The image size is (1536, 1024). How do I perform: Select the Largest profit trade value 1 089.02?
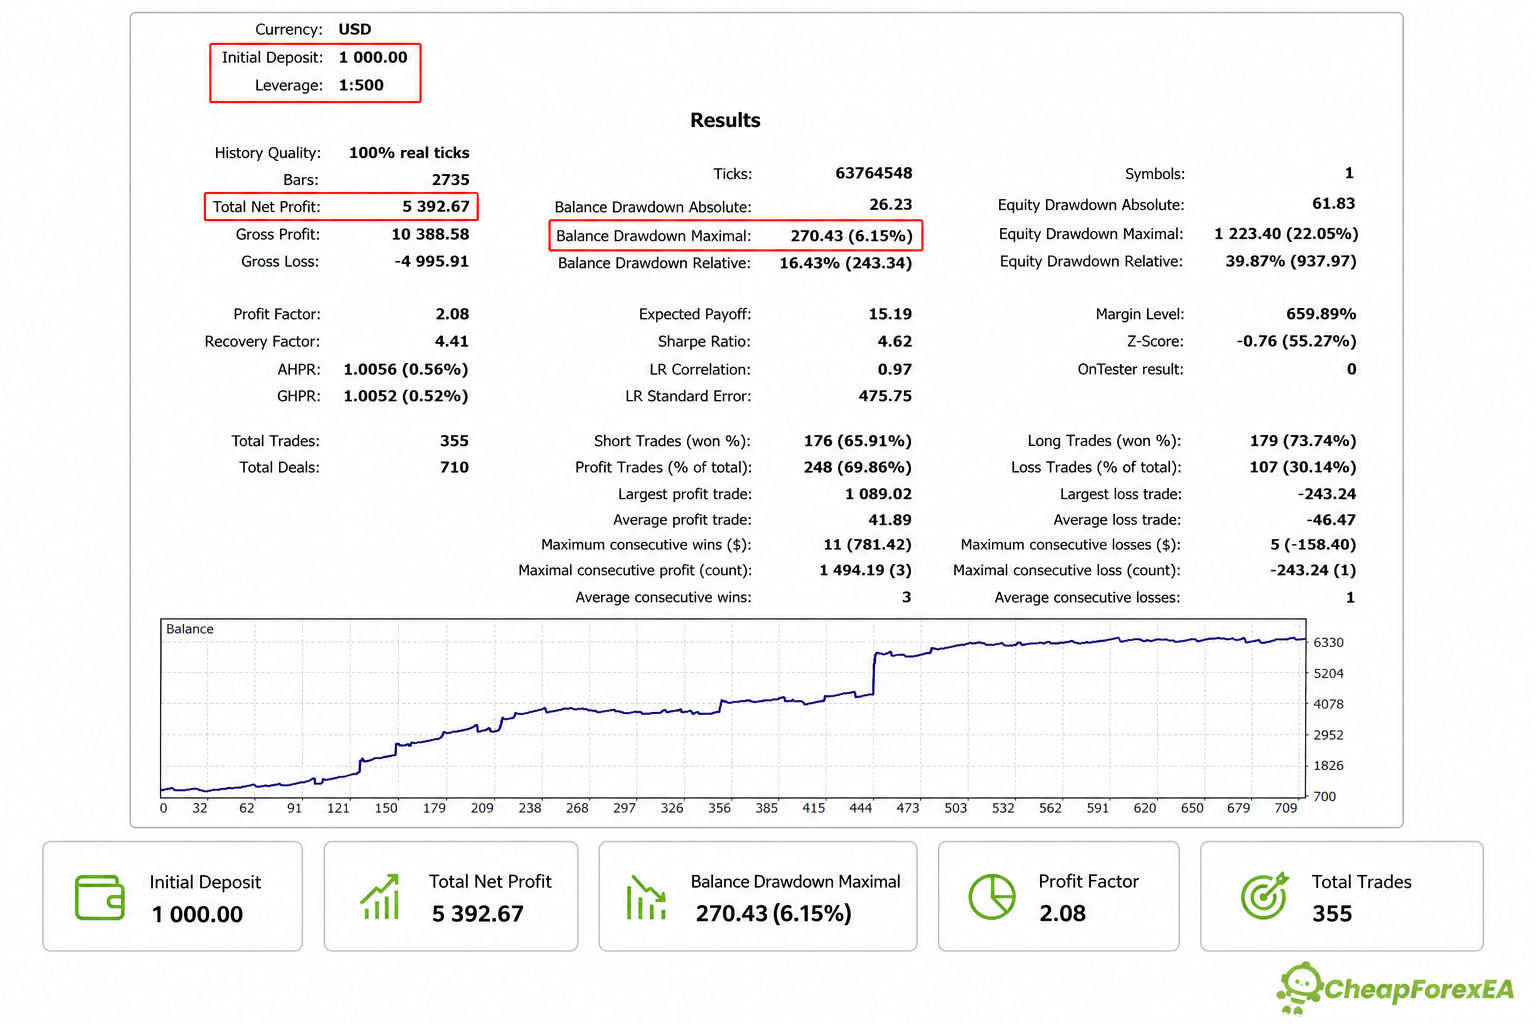878,494
